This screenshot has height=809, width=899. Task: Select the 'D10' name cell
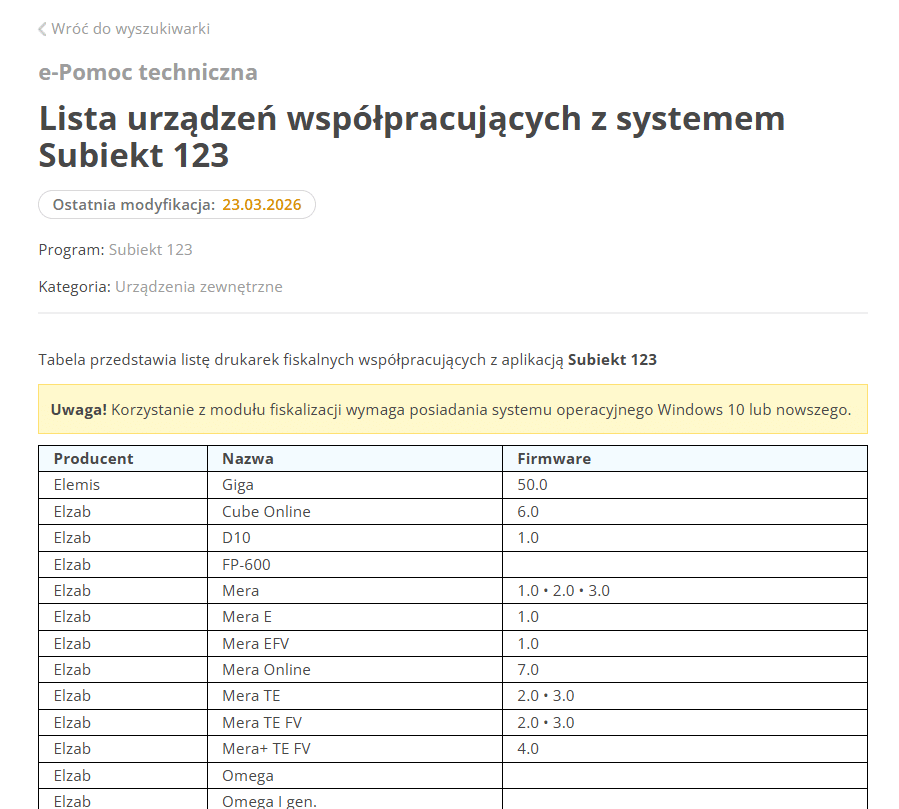[355, 538]
